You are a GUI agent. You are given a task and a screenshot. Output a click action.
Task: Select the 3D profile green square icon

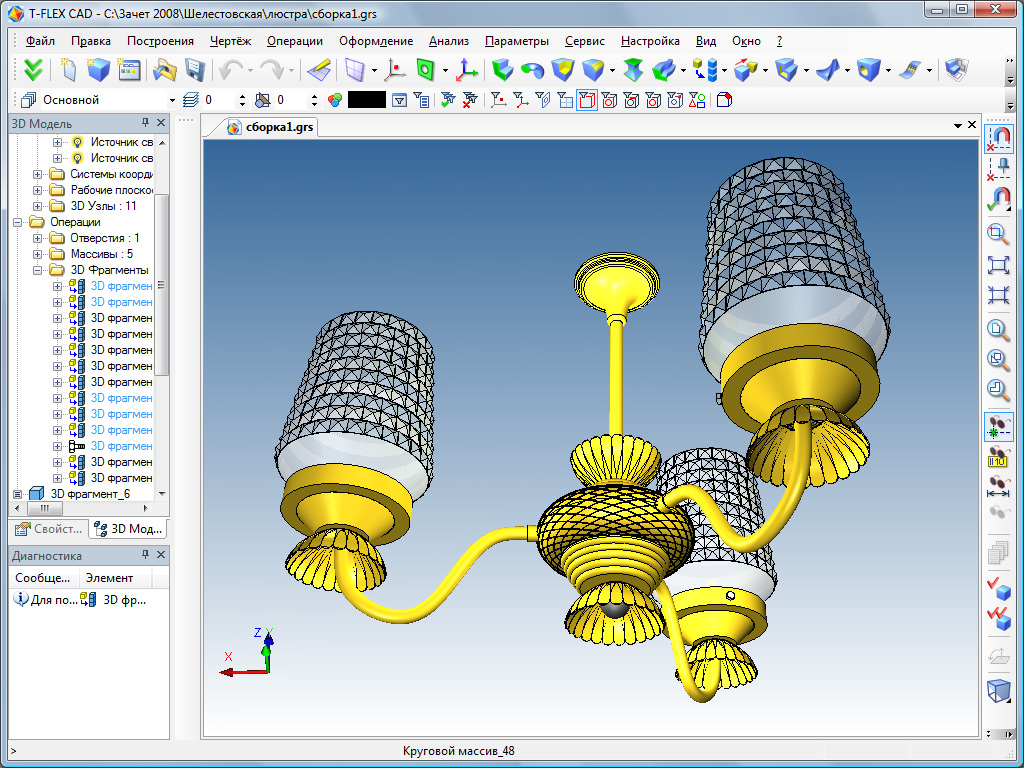click(x=426, y=69)
